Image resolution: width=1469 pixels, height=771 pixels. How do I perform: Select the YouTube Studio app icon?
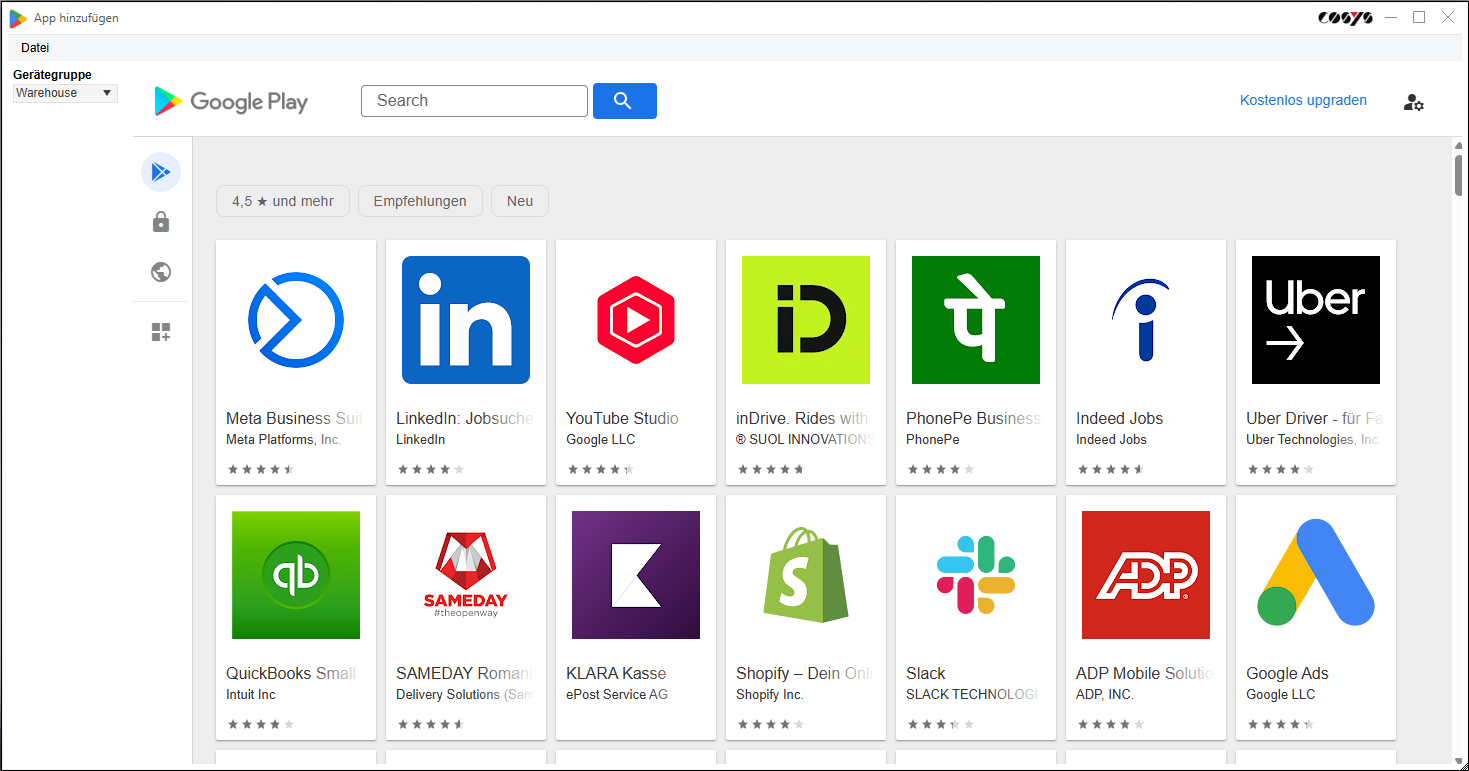click(x=636, y=320)
